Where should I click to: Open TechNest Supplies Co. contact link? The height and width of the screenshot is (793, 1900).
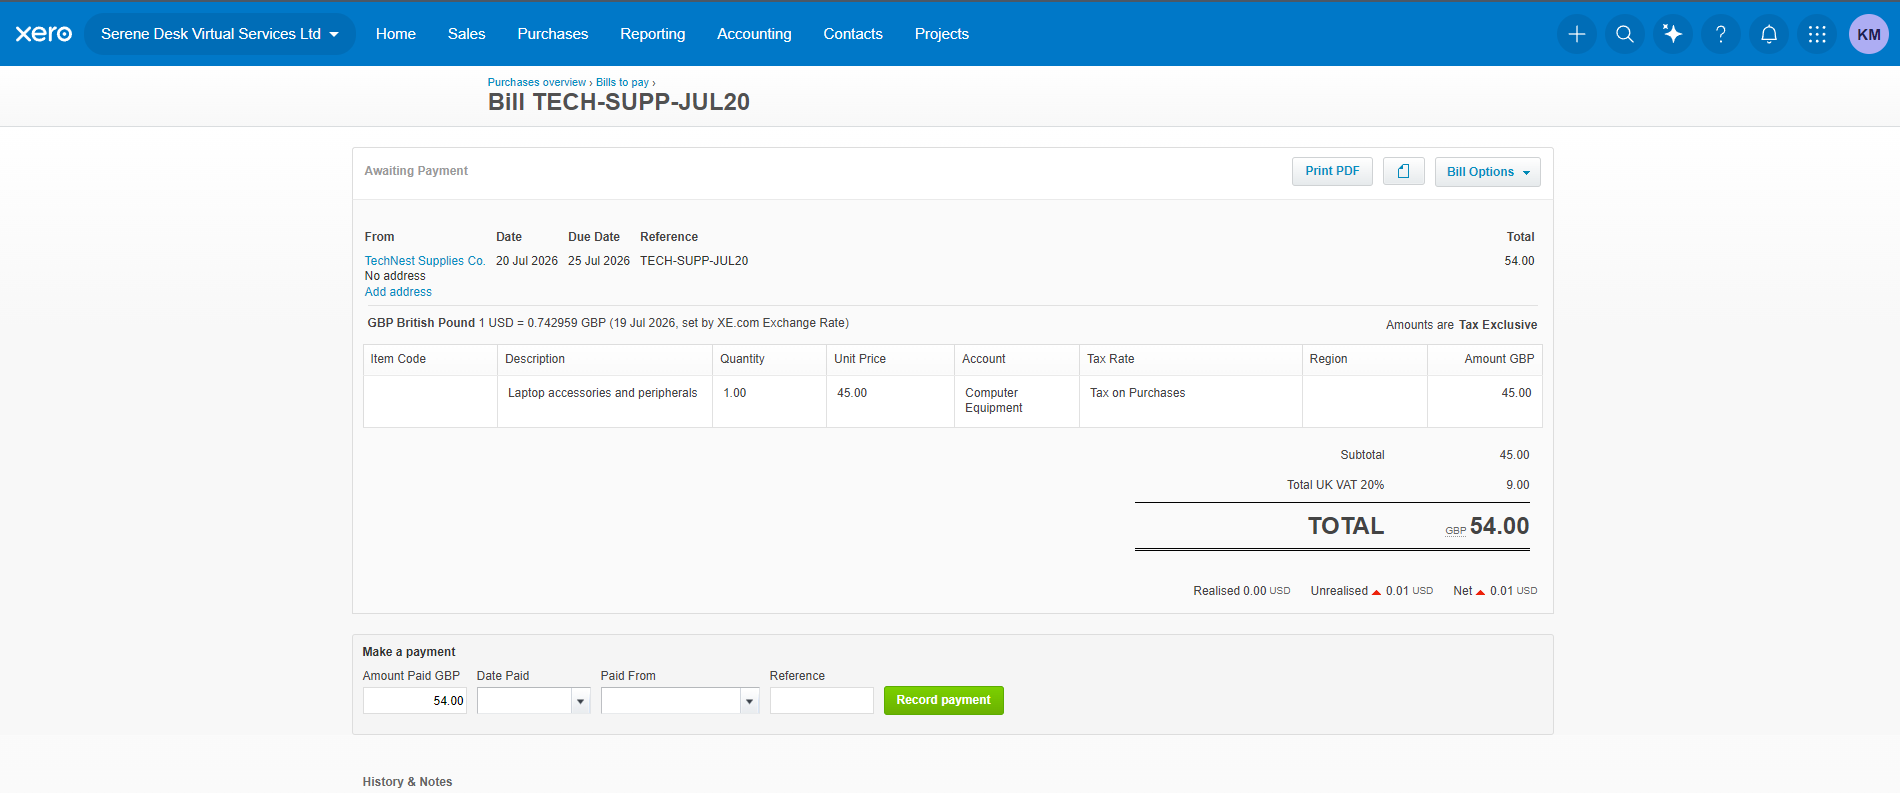point(425,261)
